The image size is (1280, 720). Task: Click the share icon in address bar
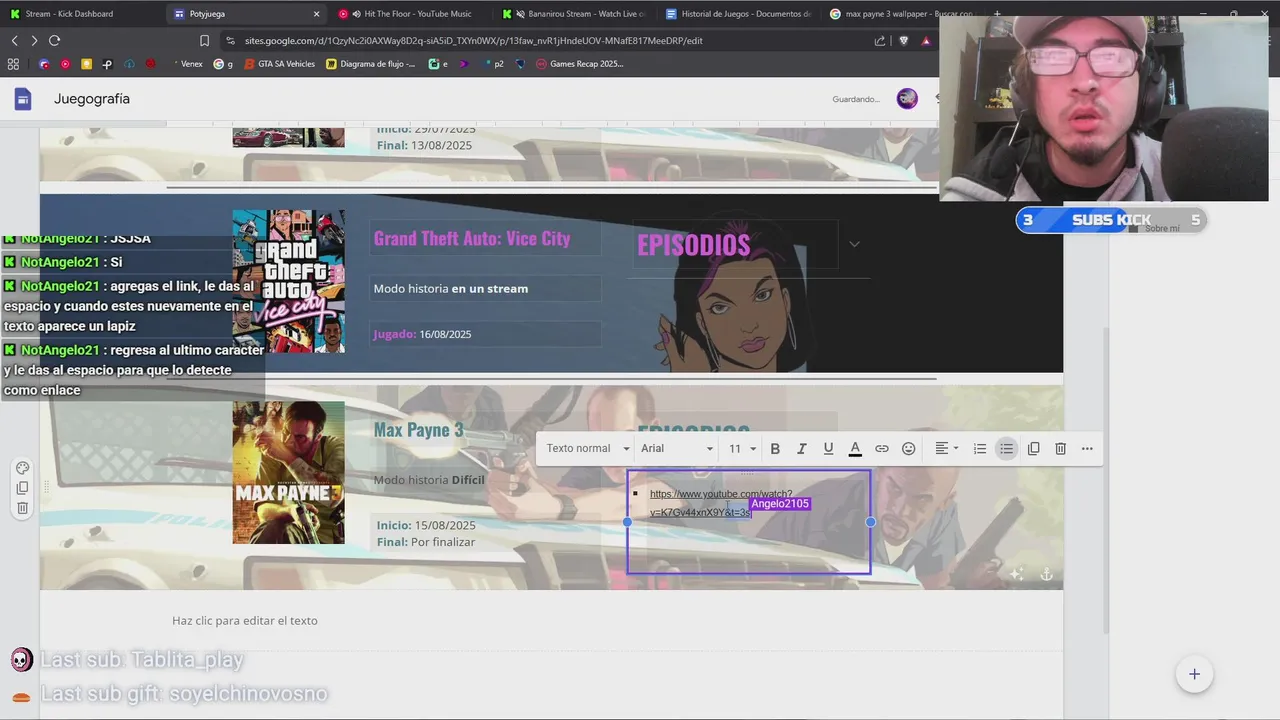880,41
